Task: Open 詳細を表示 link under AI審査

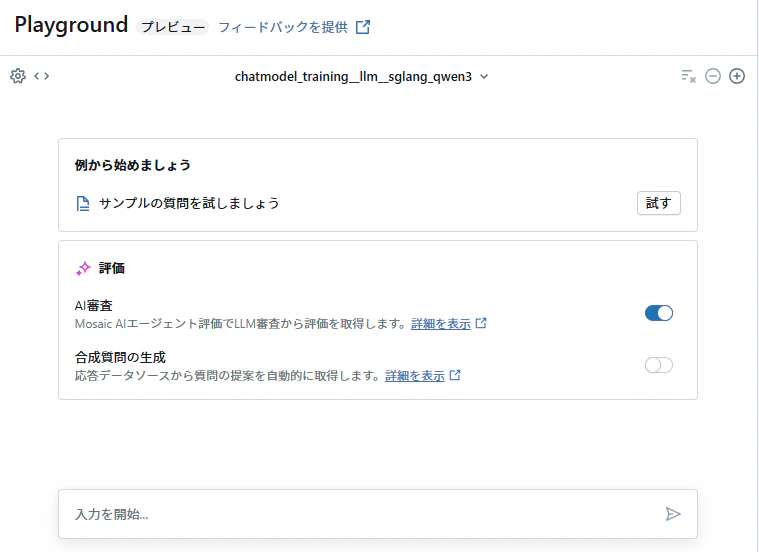Action: [x=440, y=323]
